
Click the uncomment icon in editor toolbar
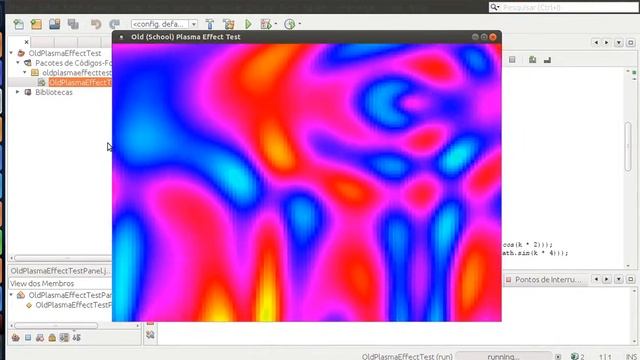547,60
